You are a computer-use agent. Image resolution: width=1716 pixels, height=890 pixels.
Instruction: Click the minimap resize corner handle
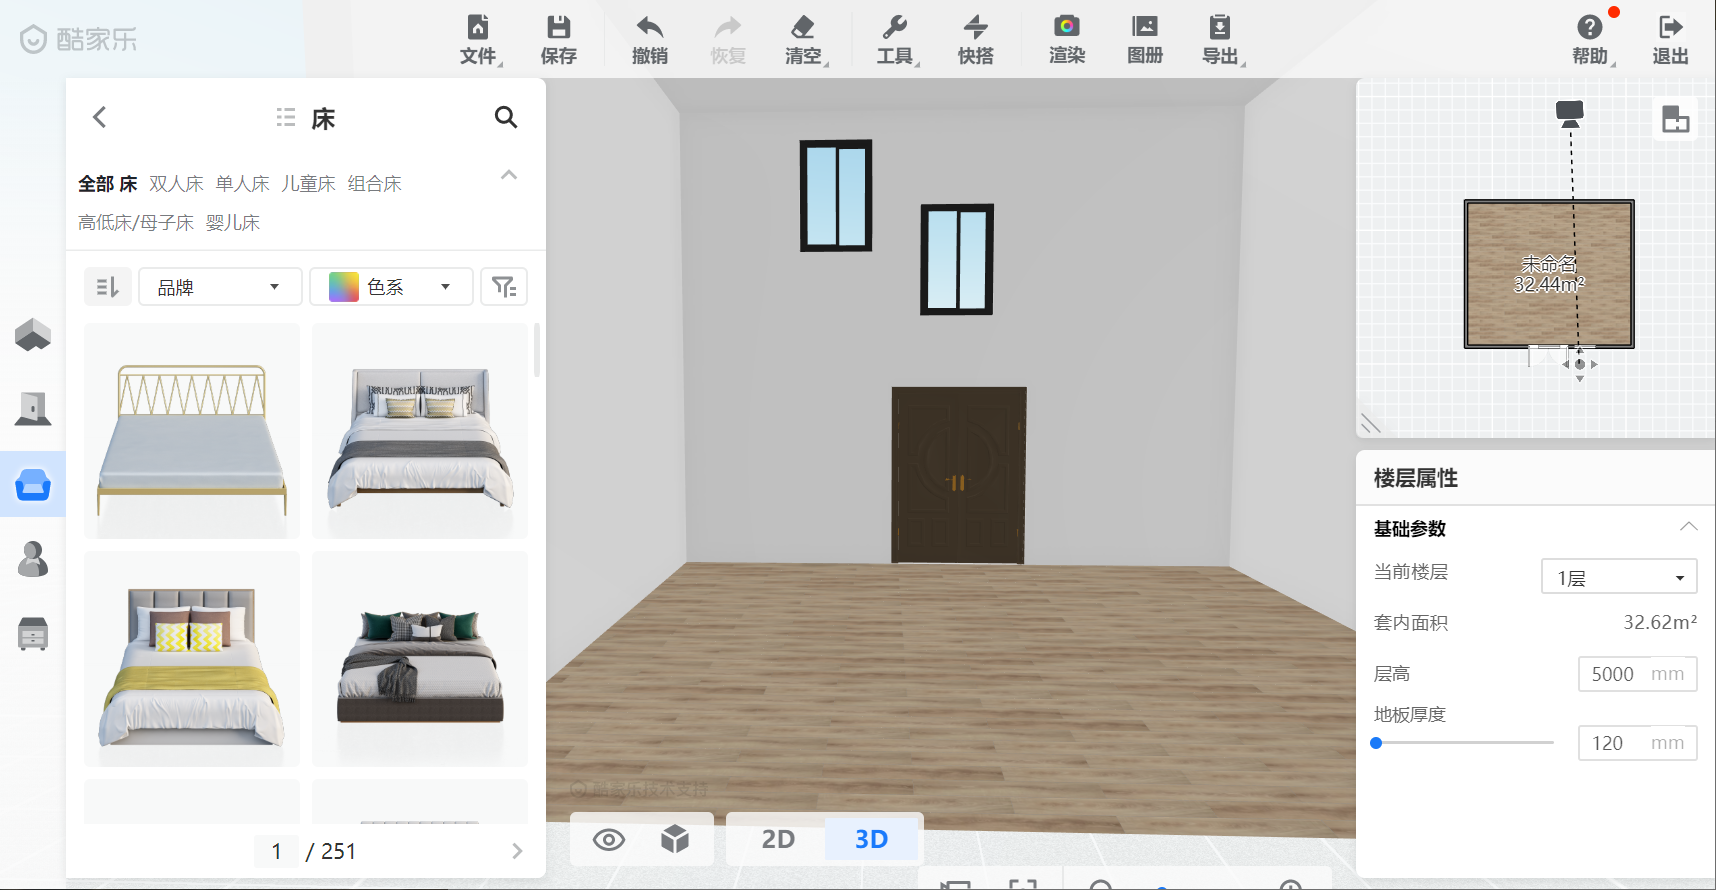pos(1371,423)
